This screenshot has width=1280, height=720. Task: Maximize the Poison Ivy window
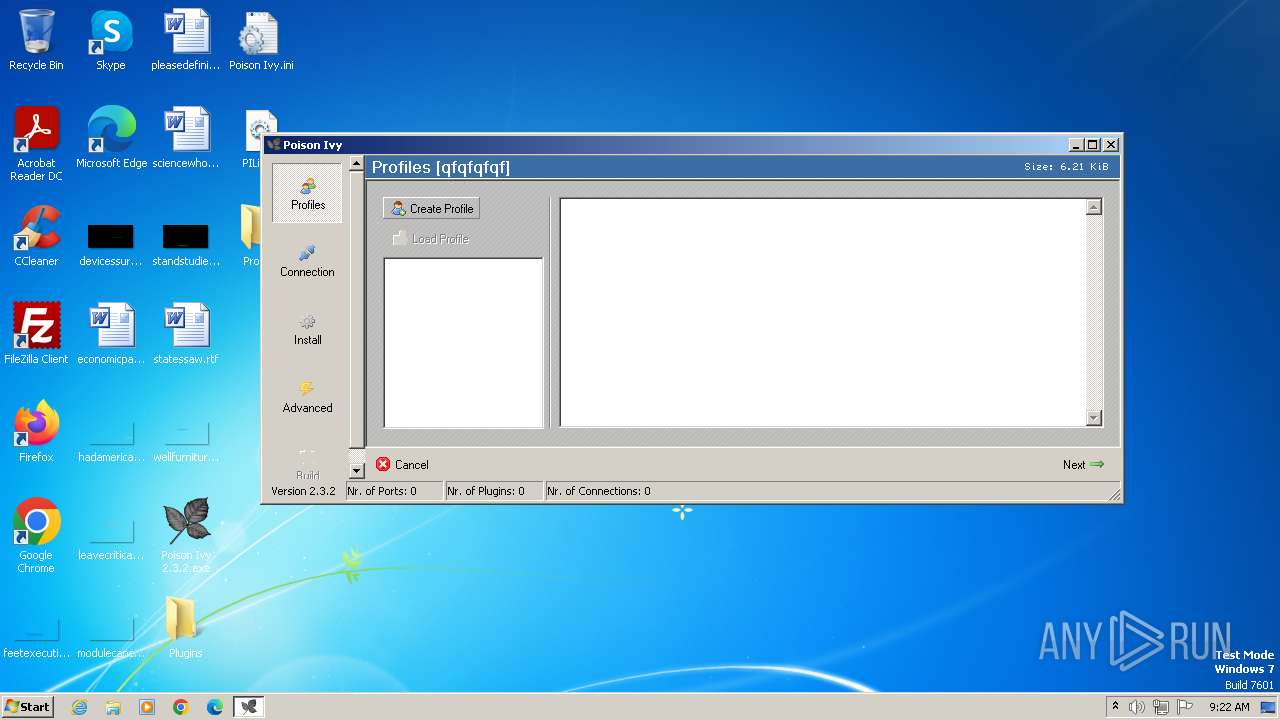point(1093,145)
